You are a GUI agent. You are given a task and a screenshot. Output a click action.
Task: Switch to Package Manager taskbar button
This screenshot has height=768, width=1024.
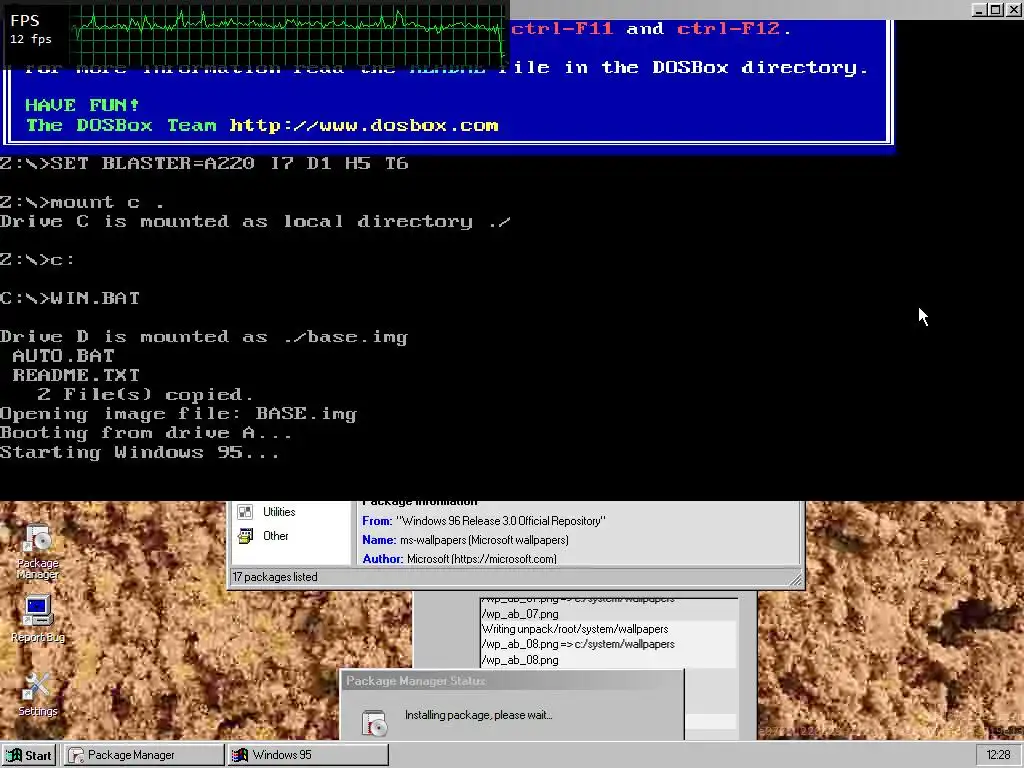[x=144, y=755]
